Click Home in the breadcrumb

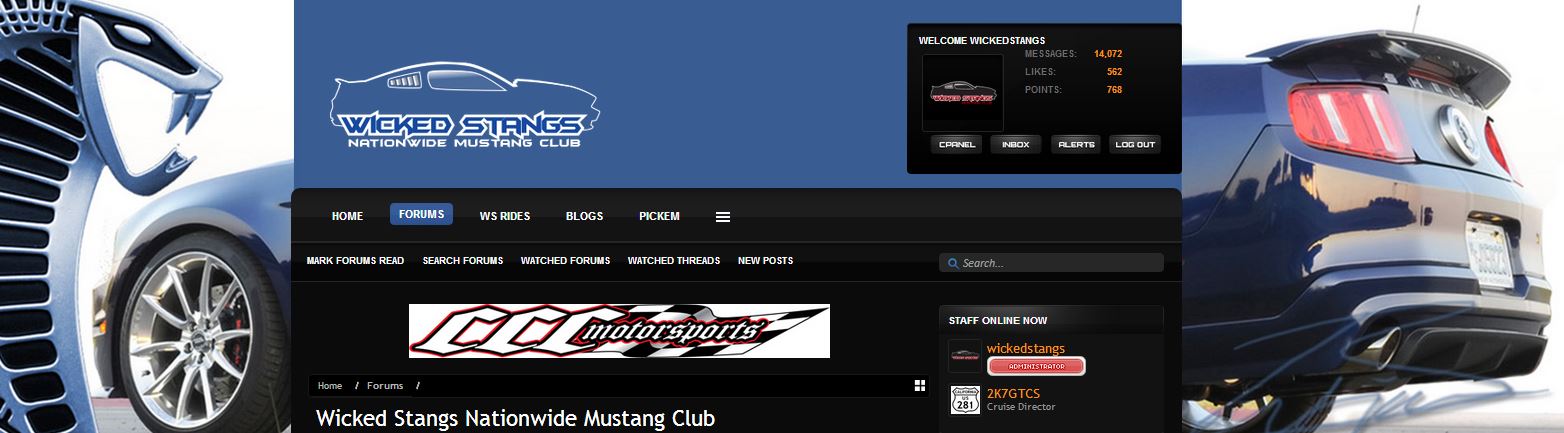(x=330, y=386)
